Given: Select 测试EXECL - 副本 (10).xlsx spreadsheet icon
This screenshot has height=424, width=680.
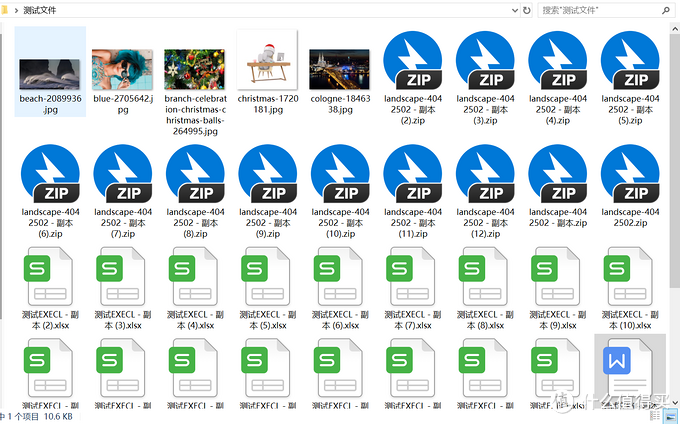Looking at the screenshot, I should [628, 276].
